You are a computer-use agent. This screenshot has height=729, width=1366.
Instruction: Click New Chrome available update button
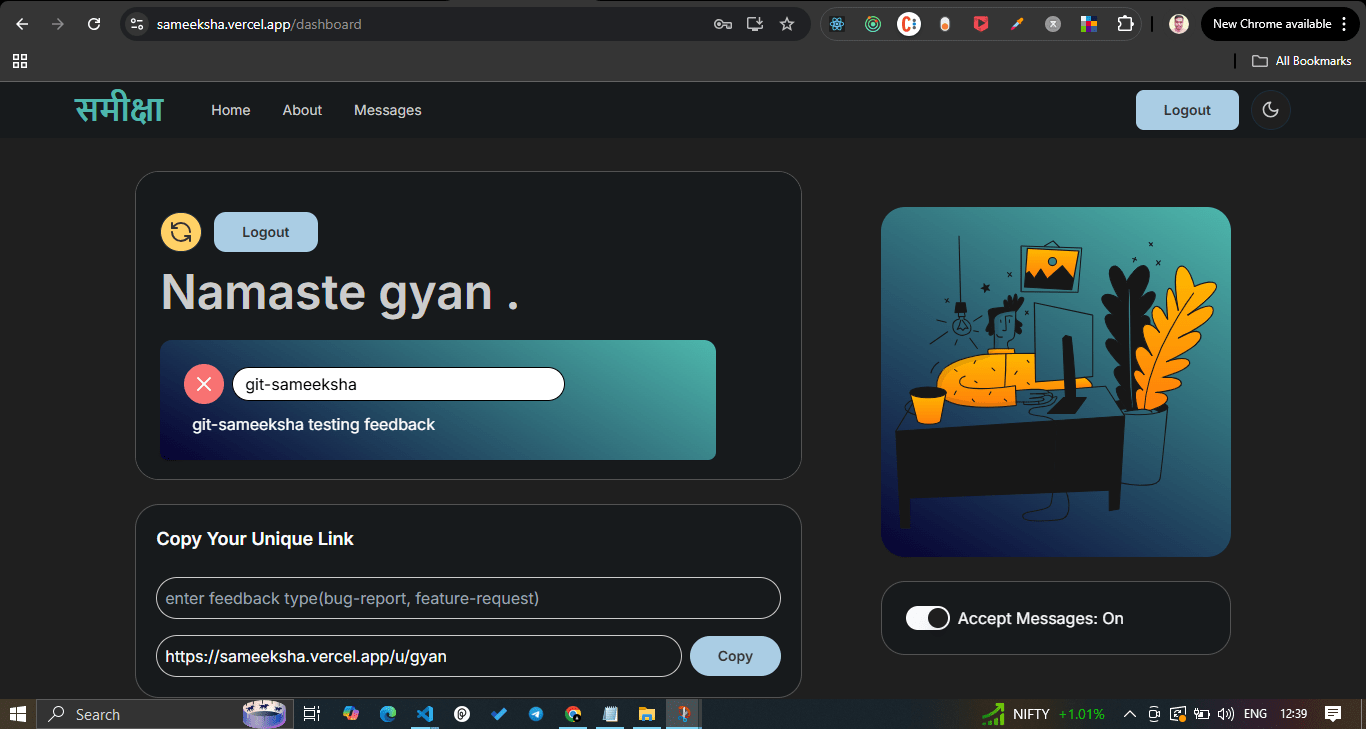coord(1280,24)
